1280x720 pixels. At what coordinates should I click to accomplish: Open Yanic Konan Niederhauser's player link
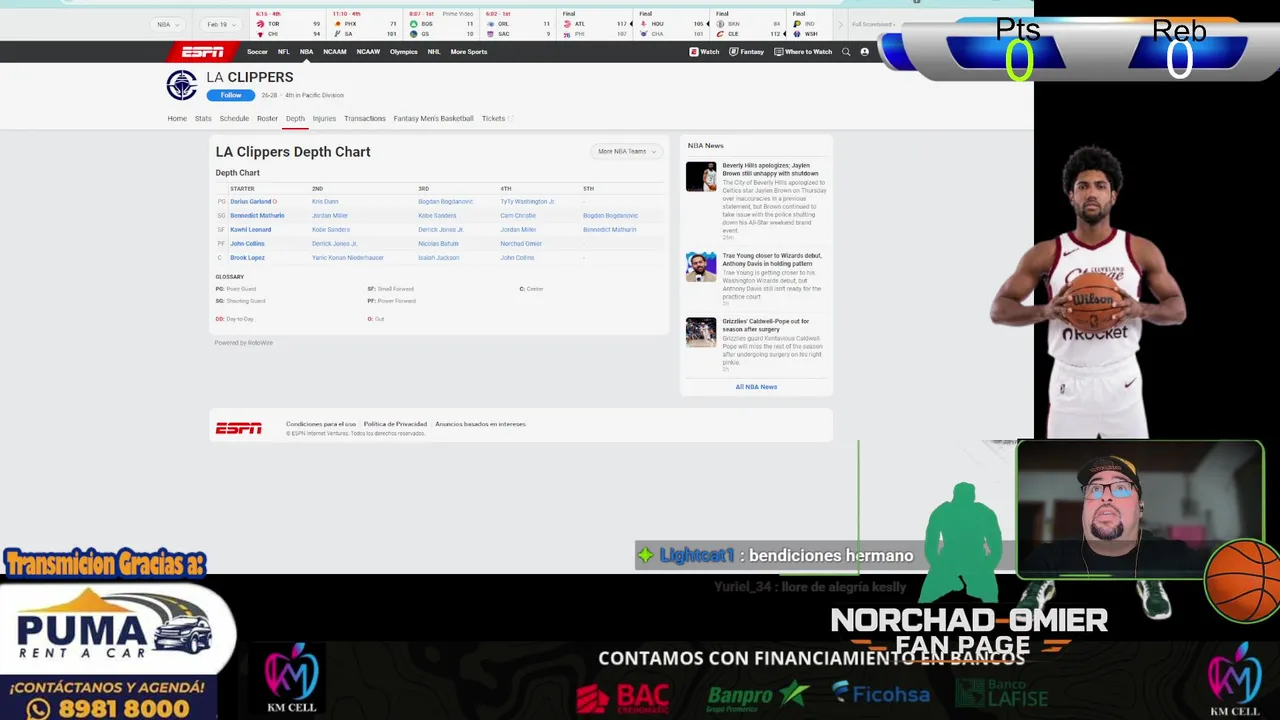coord(348,258)
